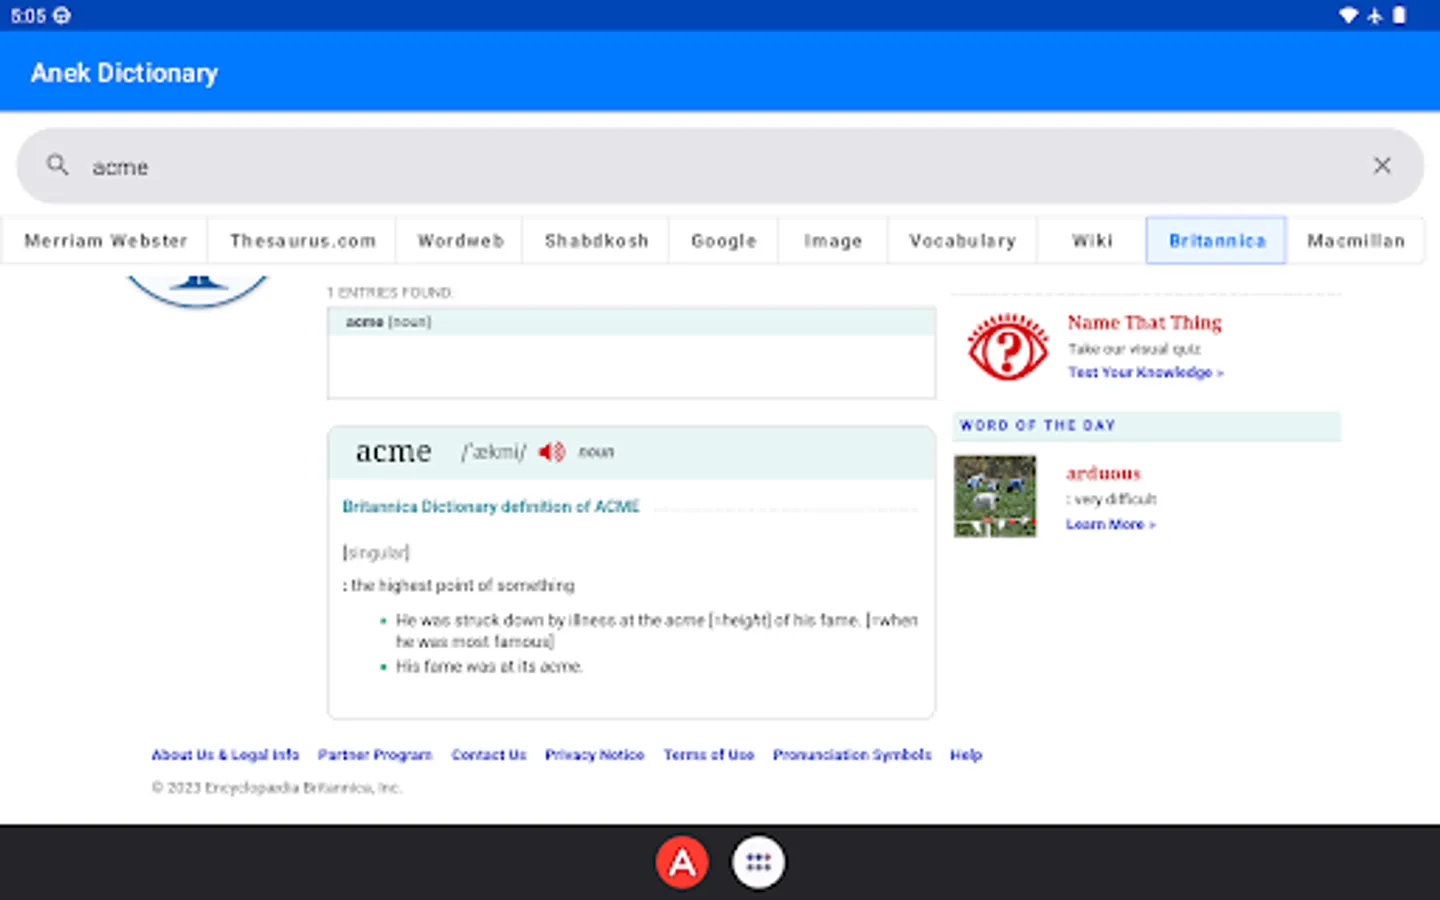This screenshot has height=900, width=1440.
Task: Tap the red Anek Dictionary taskbar icon
Action: (x=682, y=862)
